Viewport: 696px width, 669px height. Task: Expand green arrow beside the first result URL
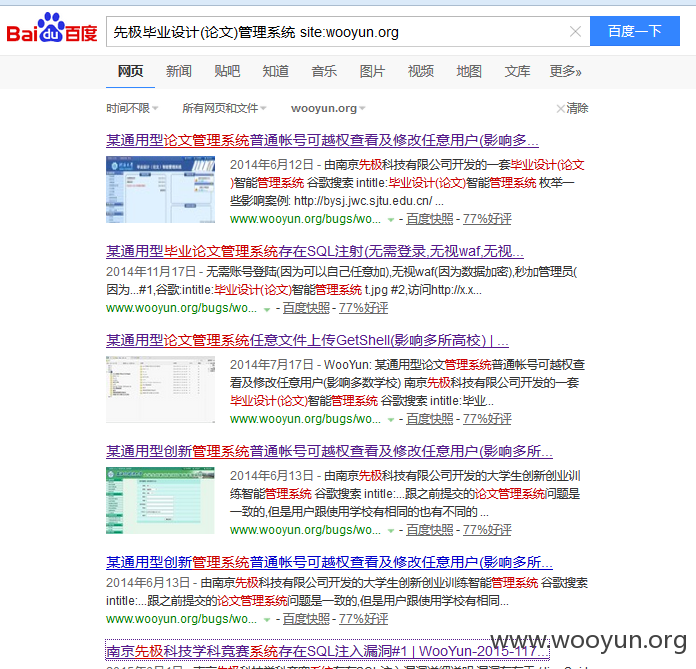(x=391, y=220)
